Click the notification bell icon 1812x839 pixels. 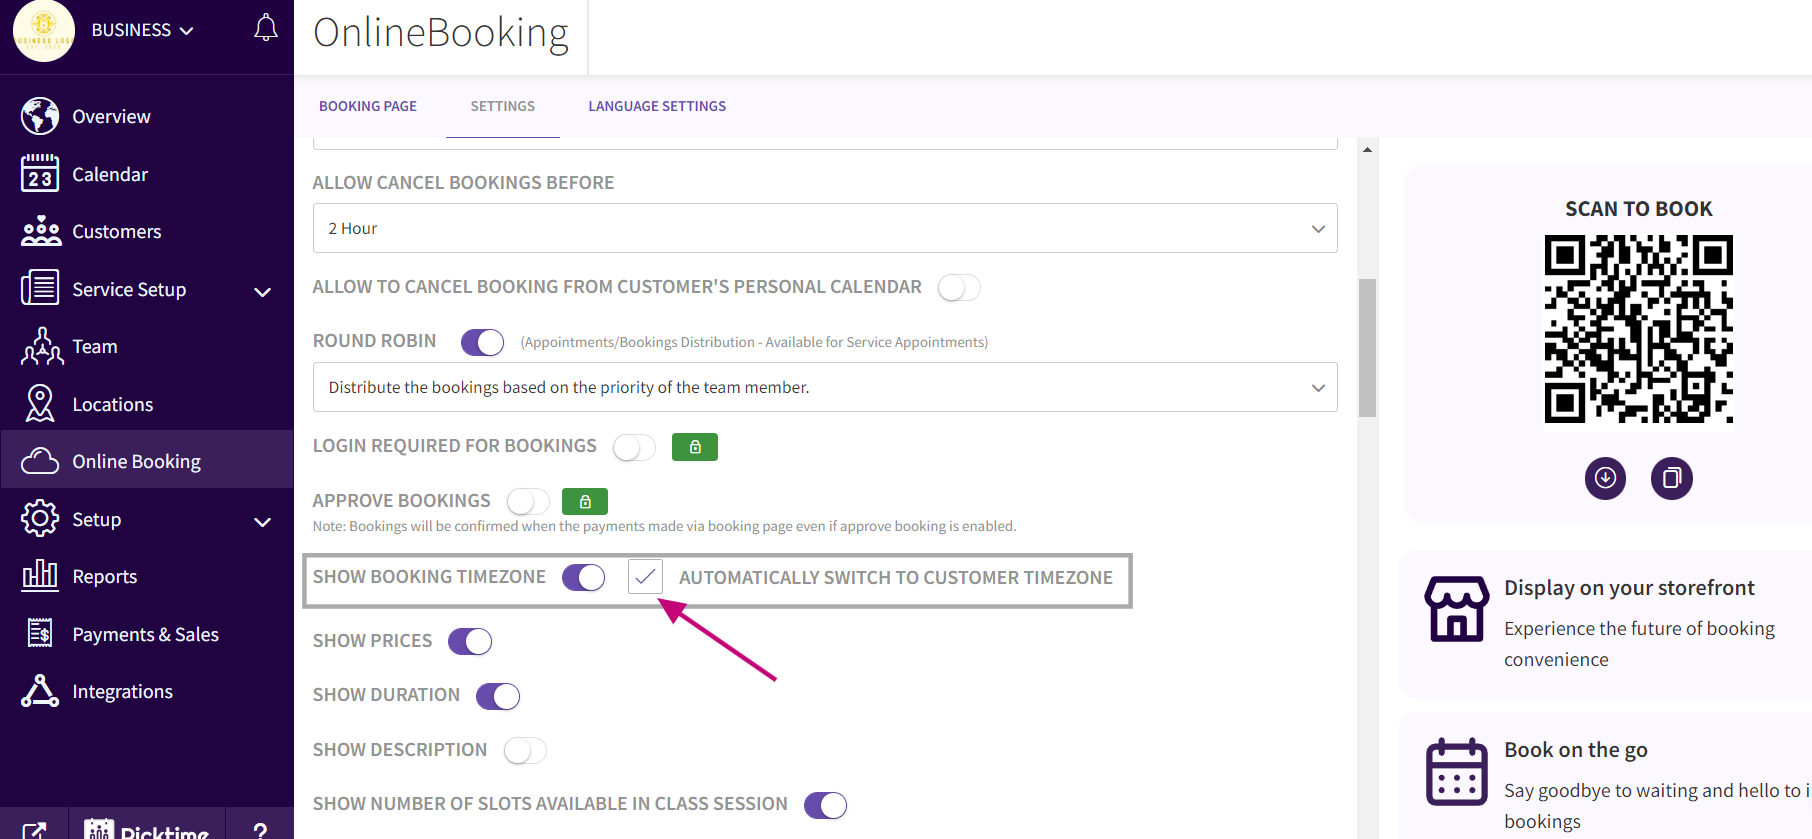click(x=265, y=28)
